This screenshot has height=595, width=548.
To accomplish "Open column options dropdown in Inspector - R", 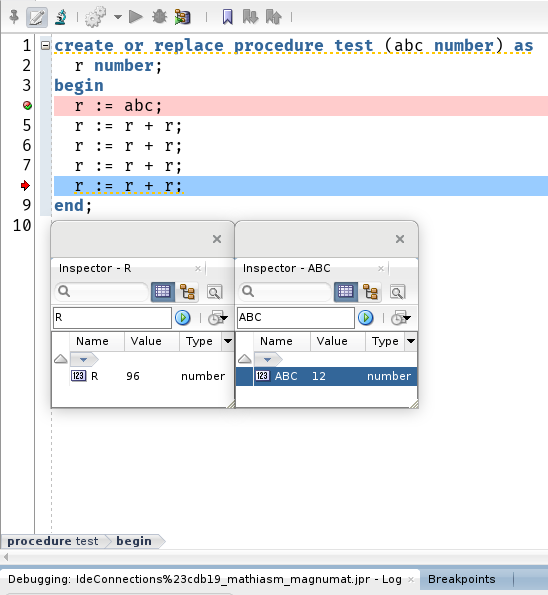I will [x=228, y=341].
